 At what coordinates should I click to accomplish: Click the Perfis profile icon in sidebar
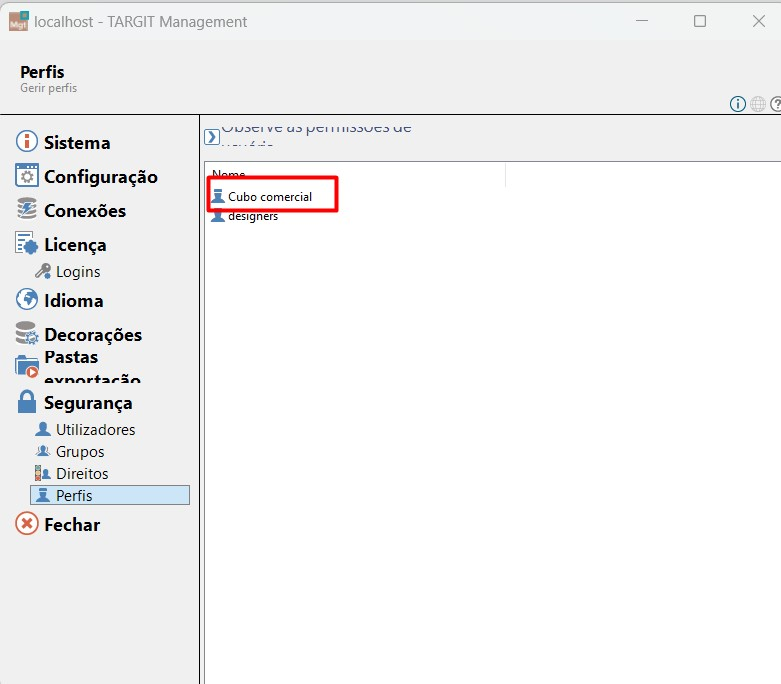click(x=43, y=495)
